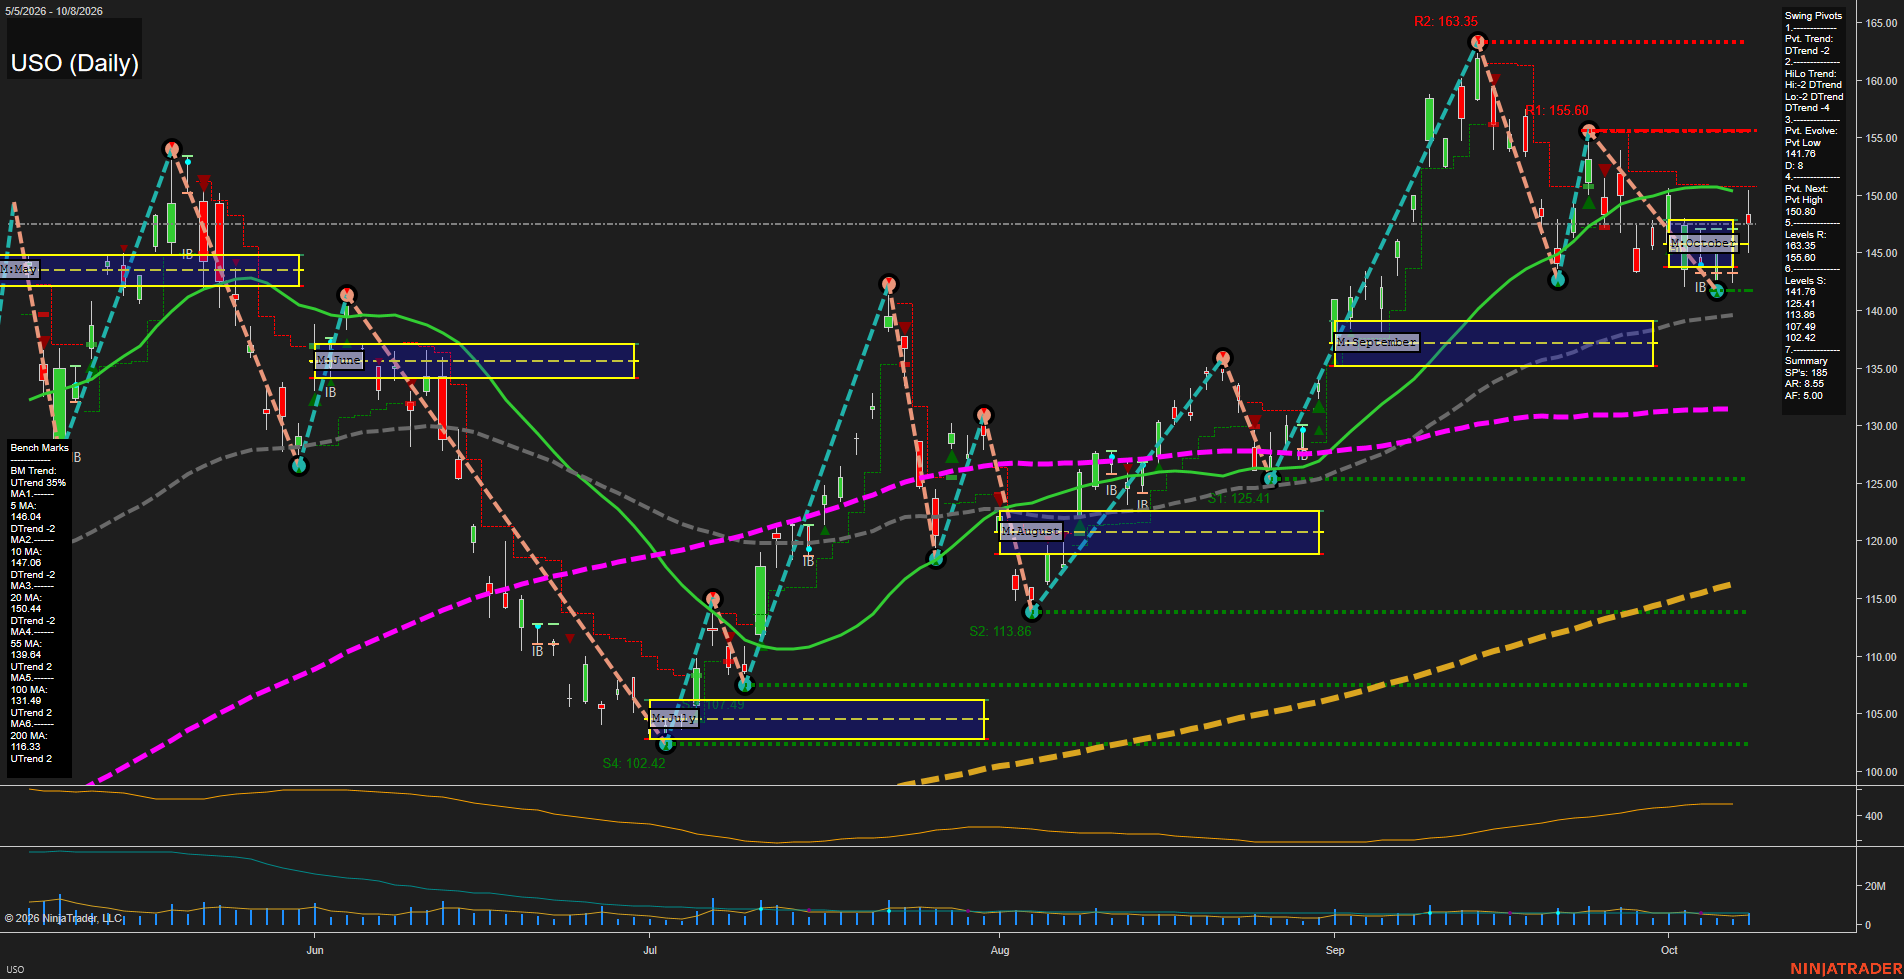Click the Bench Marks panel heading
Viewport: 1904px width, 979px height.
(40, 448)
